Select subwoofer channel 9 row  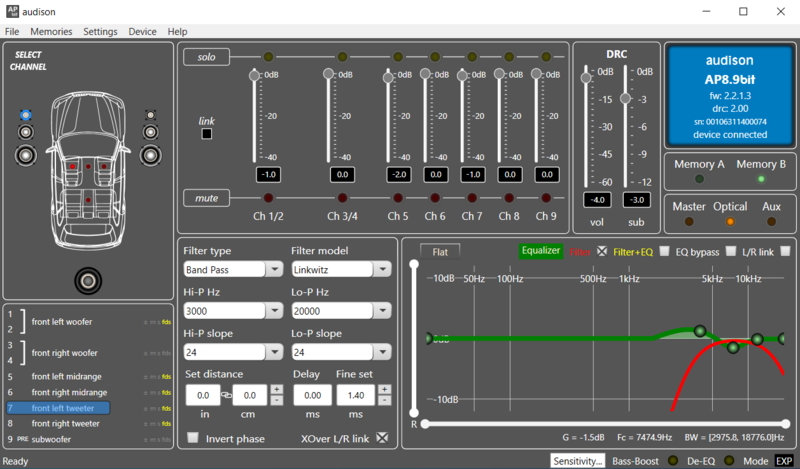pyautogui.click(x=89, y=439)
